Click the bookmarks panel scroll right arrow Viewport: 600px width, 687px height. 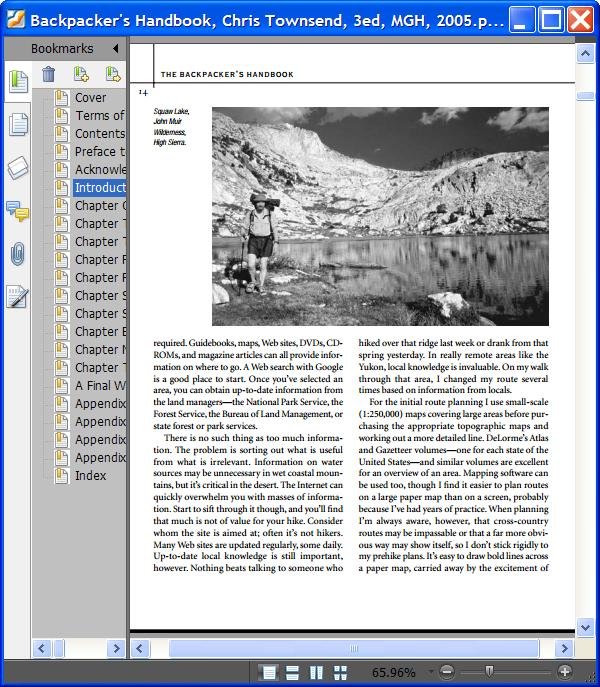click(x=116, y=648)
